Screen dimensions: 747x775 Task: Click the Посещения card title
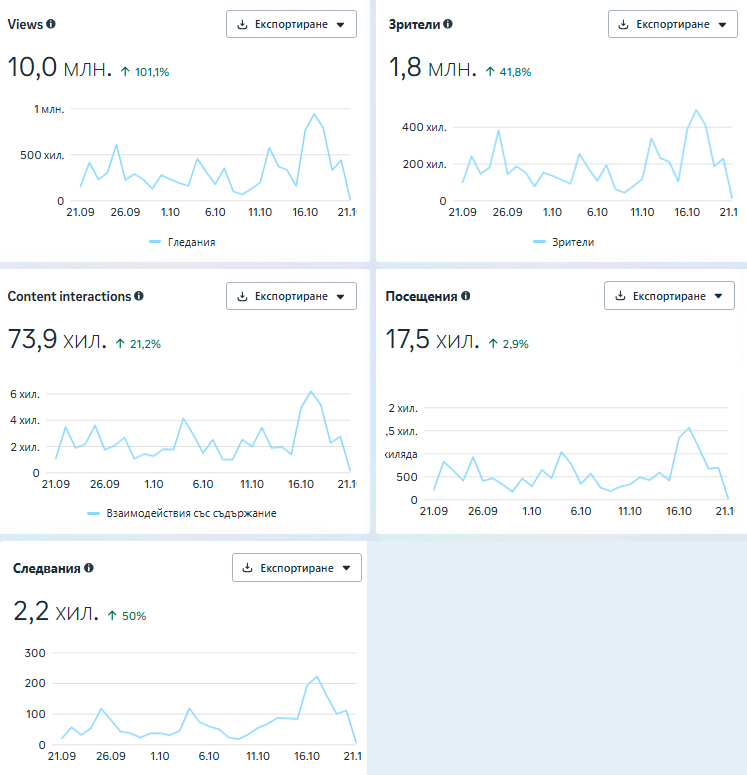tap(421, 296)
